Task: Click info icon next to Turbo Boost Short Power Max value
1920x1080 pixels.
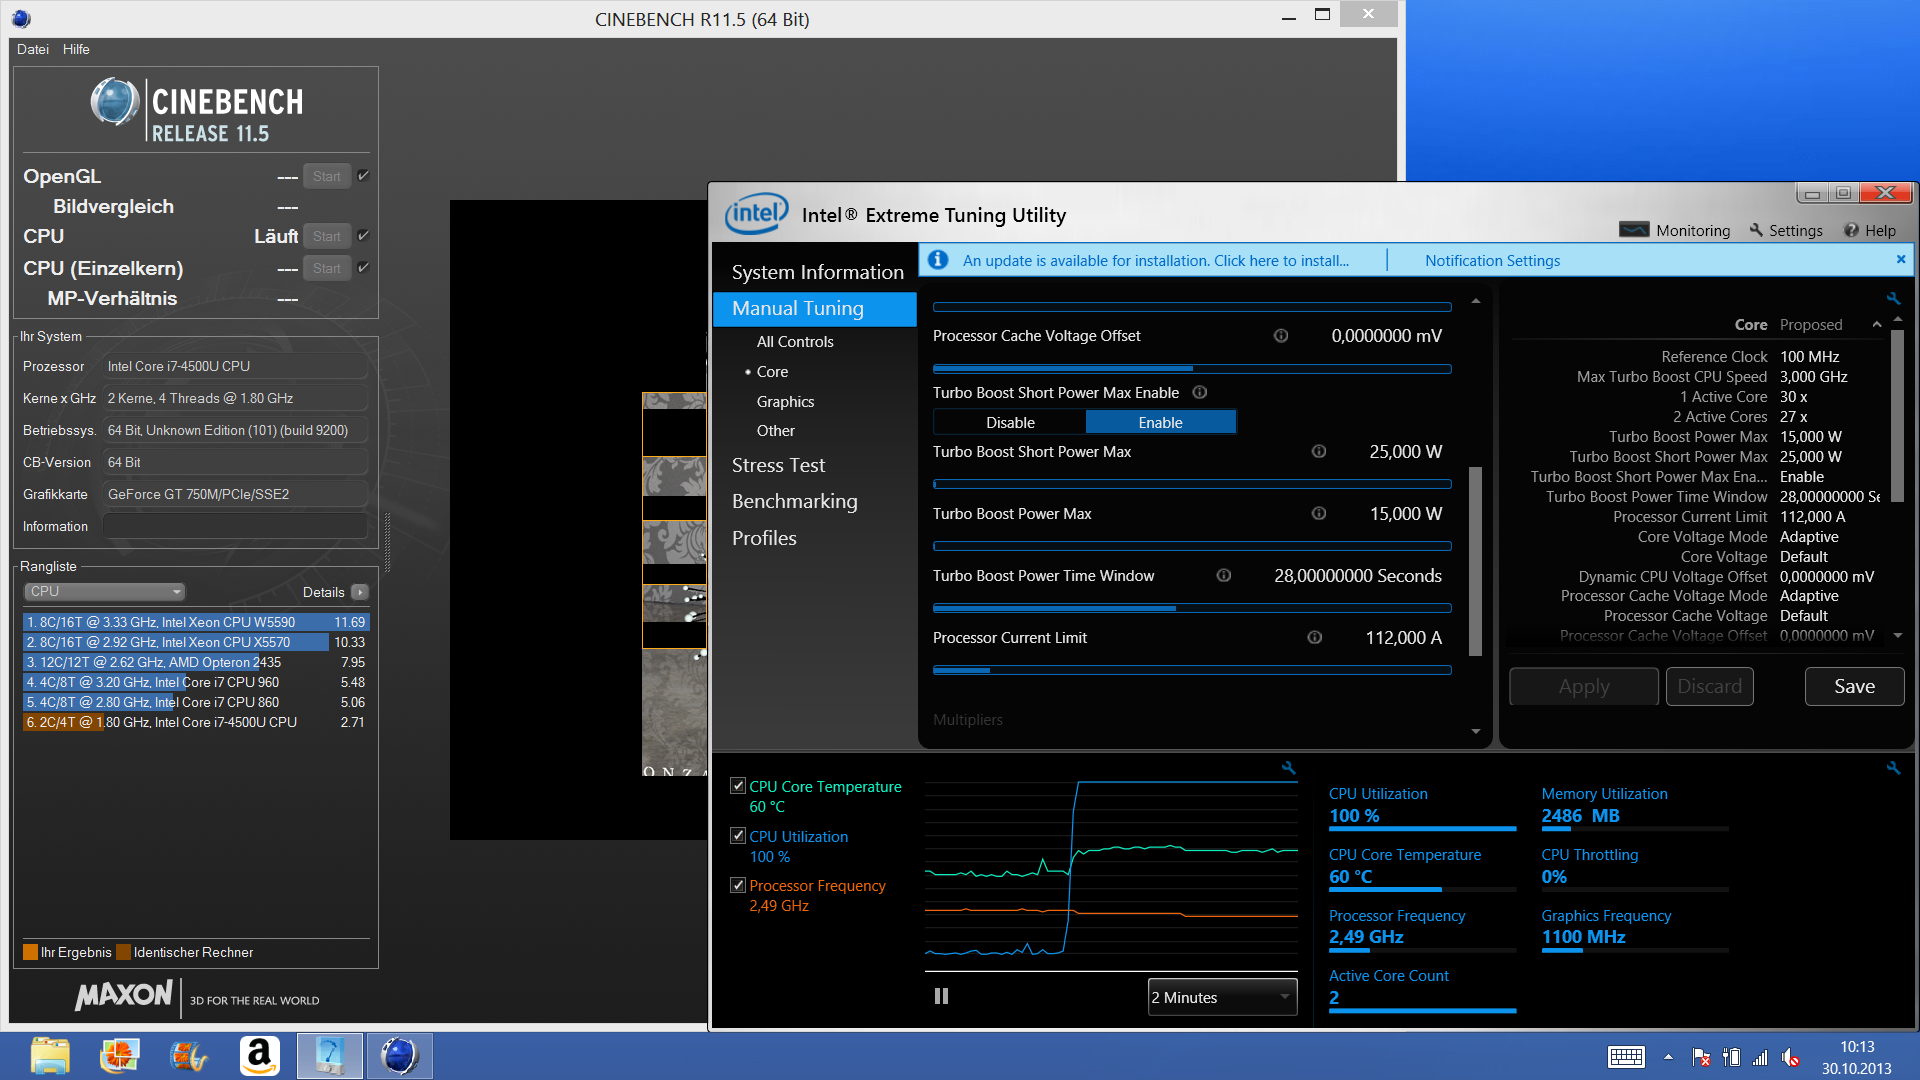Action: tap(1319, 452)
